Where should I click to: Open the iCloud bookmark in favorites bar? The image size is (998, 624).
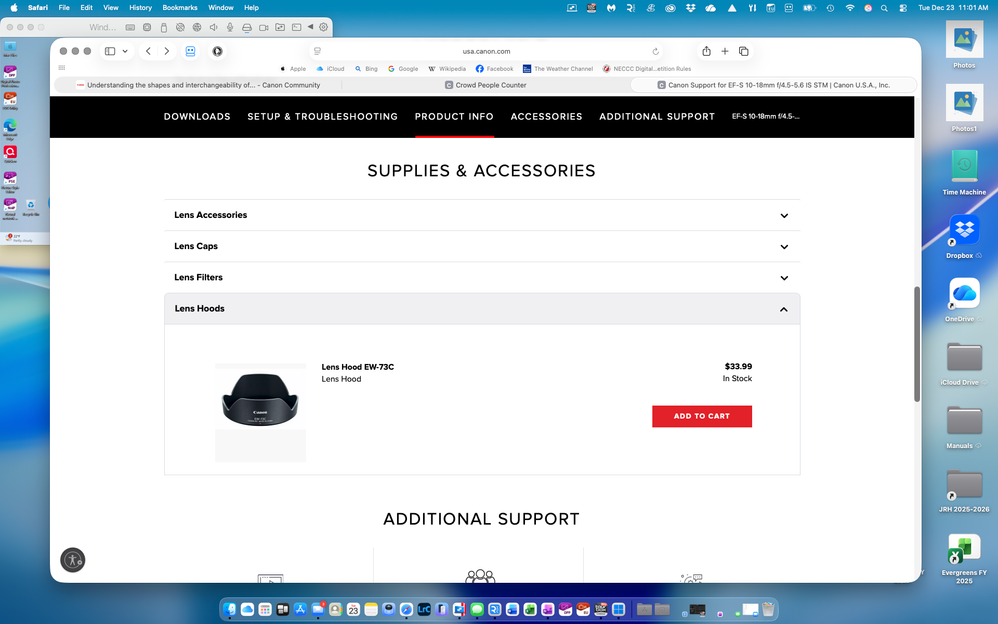[330, 69]
